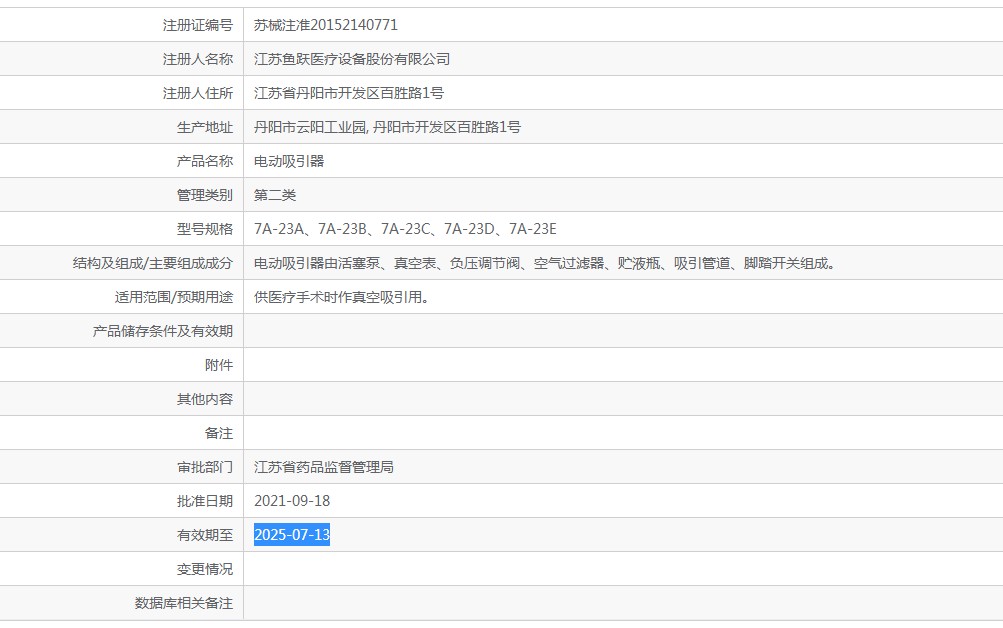
Task: Click the 注册证编号 label
Action: [198, 25]
